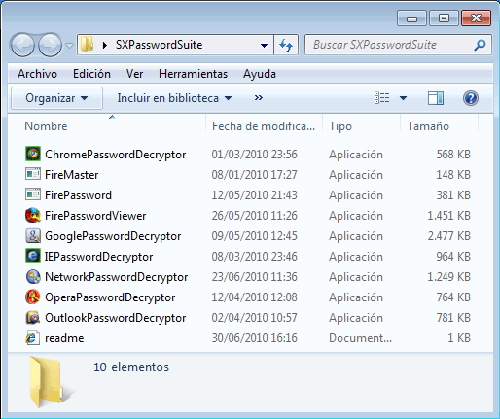Image resolution: width=500 pixels, height=419 pixels.
Task: Open the blue help question mark
Action: [471, 98]
